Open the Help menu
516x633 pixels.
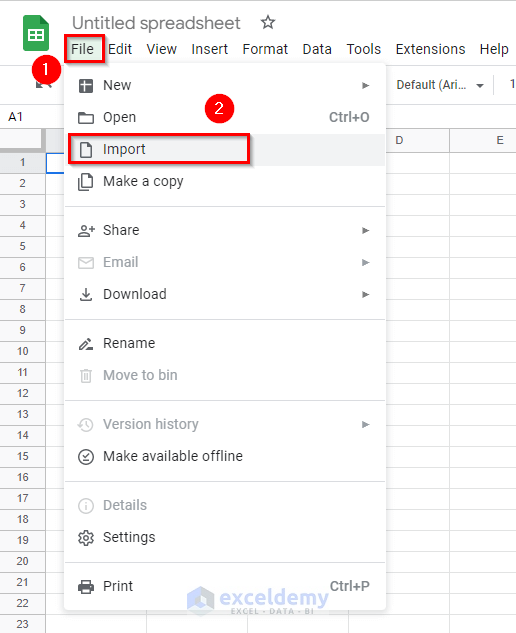click(x=494, y=49)
